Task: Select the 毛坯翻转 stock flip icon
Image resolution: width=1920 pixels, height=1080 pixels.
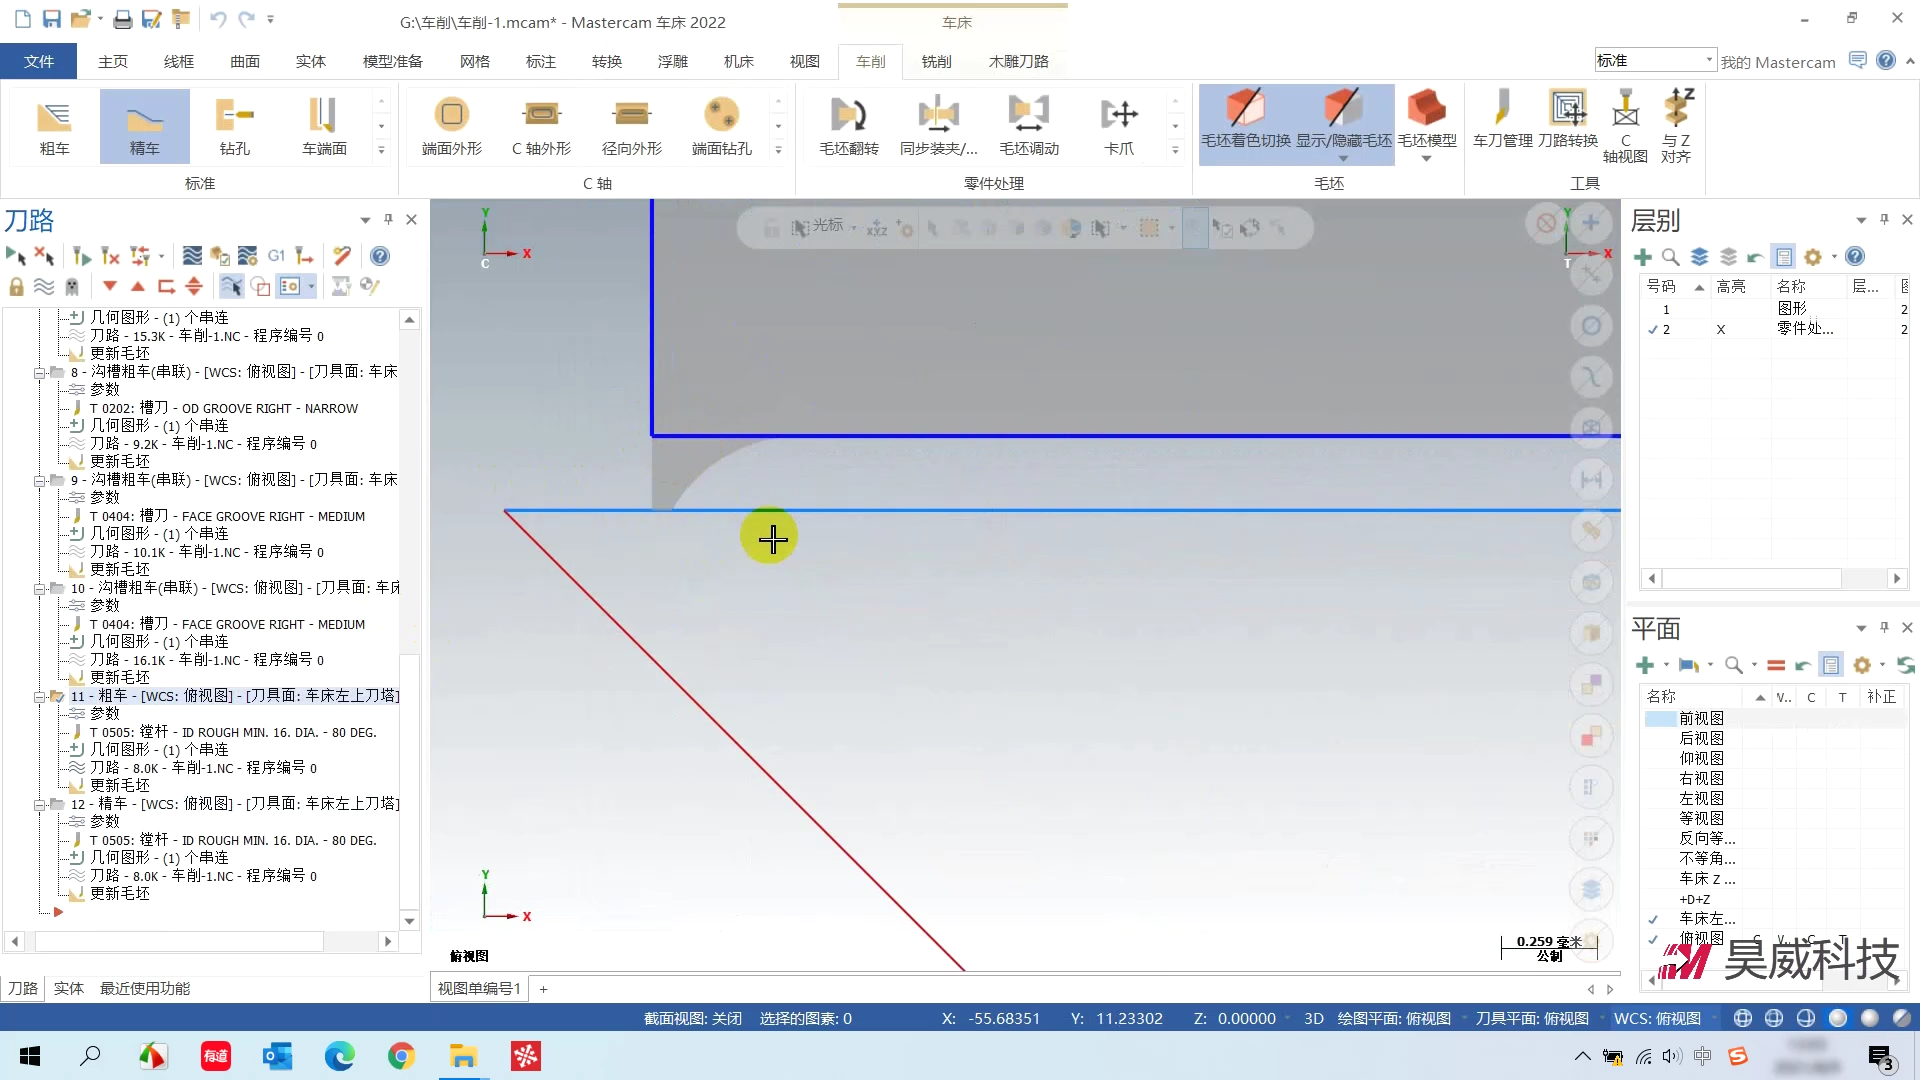Action: click(848, 127)
